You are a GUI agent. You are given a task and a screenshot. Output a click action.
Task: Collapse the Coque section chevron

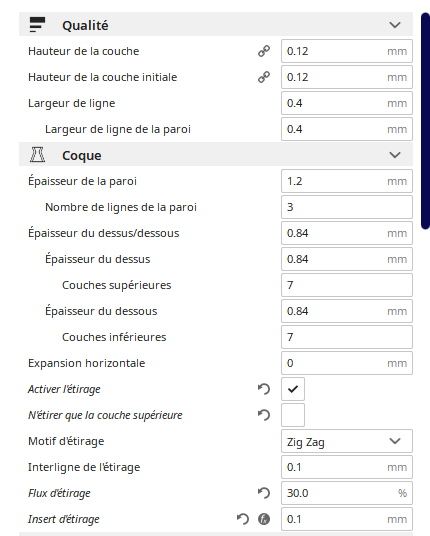coord(395,155)
